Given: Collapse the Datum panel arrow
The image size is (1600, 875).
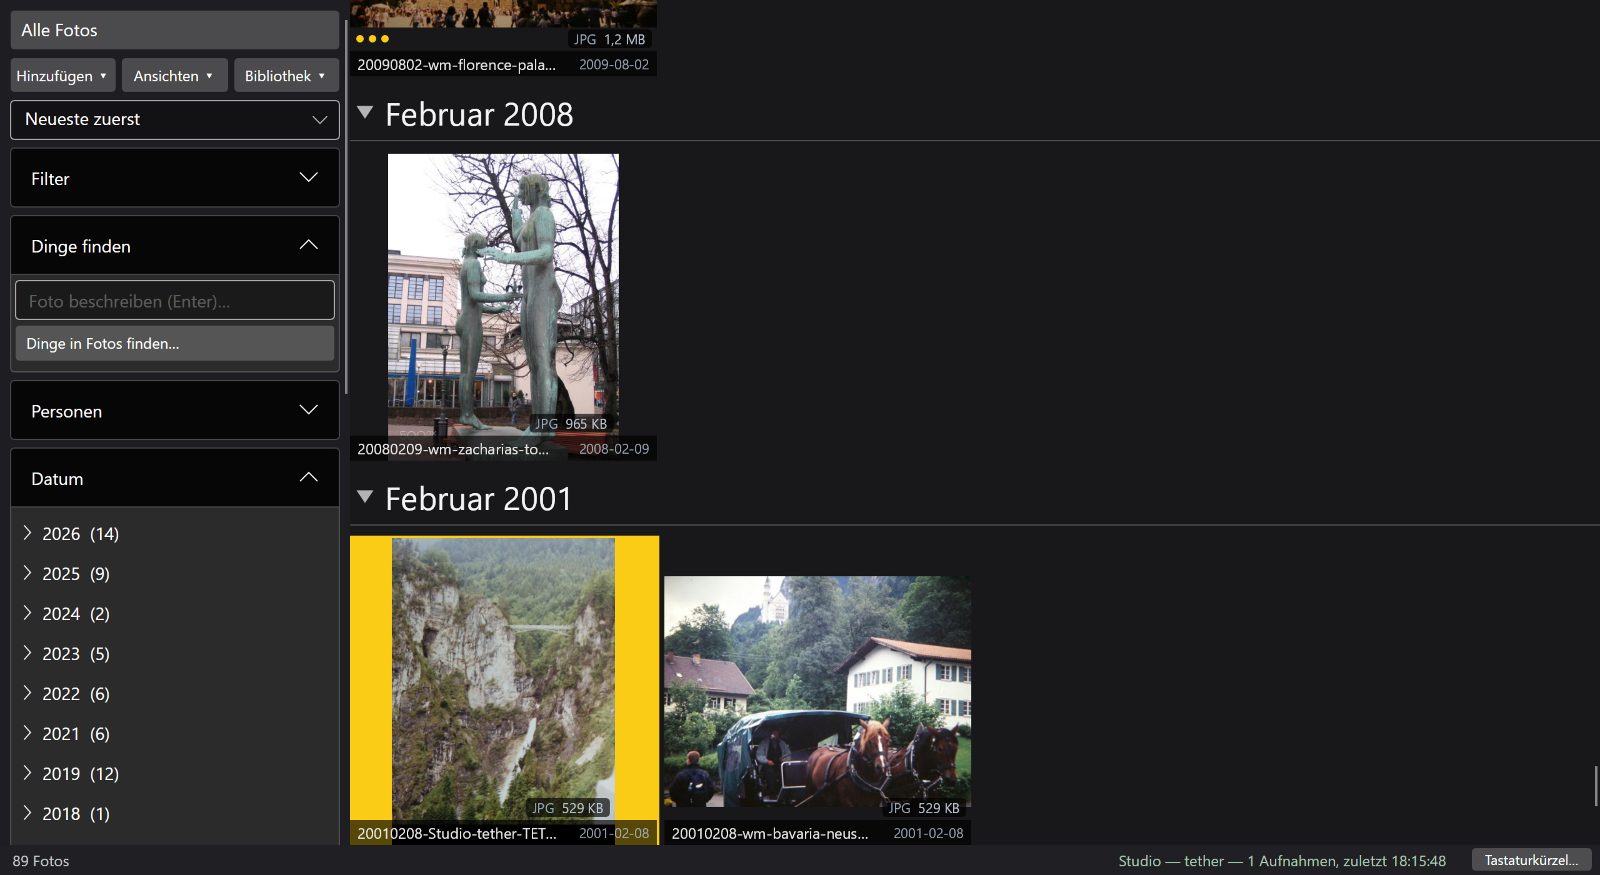Looking at the screenshot, I should tap(309, 478).
